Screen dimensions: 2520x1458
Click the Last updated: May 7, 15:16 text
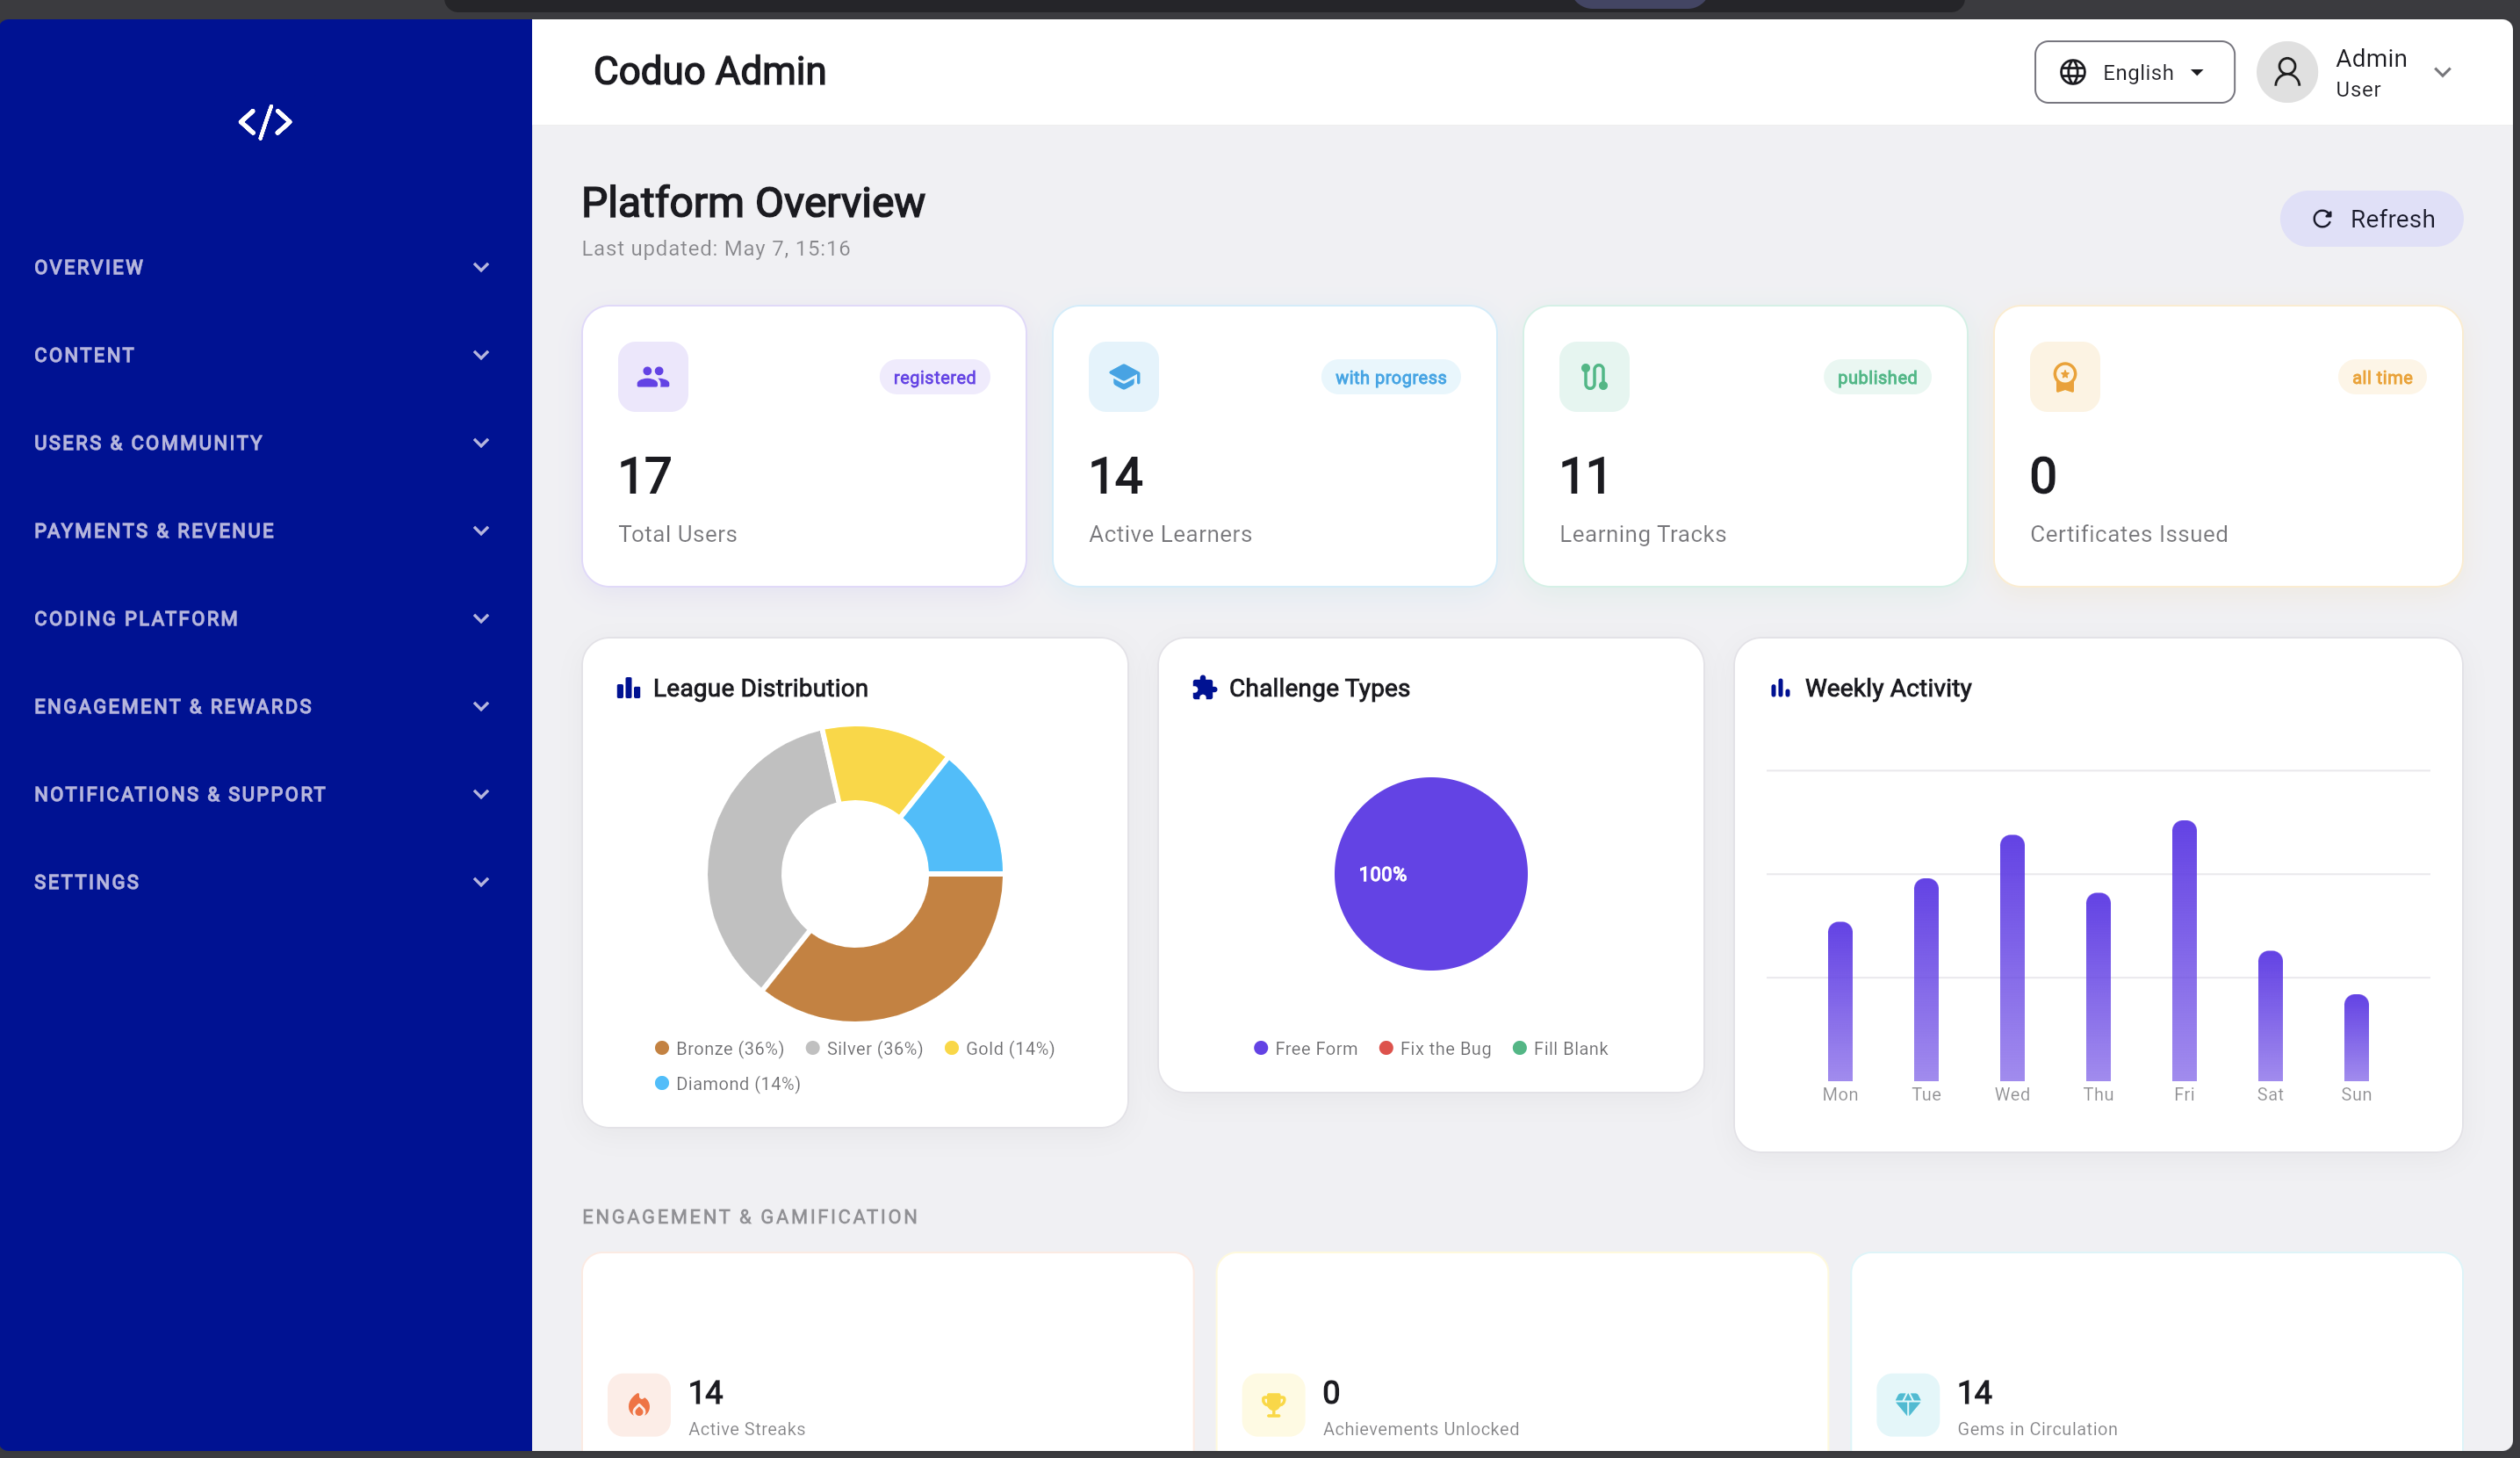(x=716, y=248)
